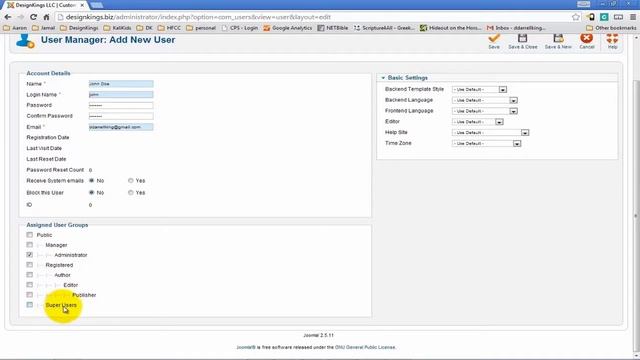
Task: Click in the Name field
Action: click(x=121, y=84)
